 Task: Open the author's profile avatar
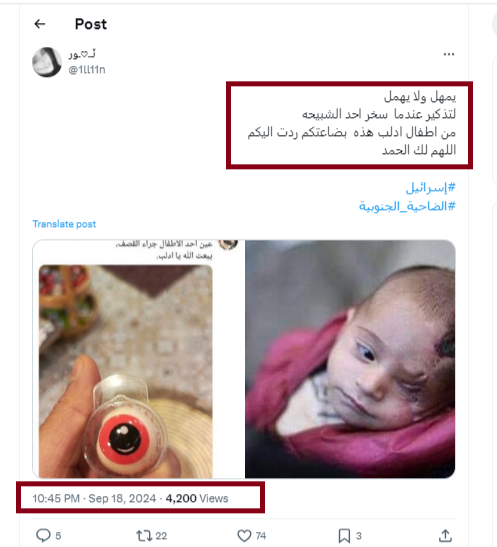[47, 62]
